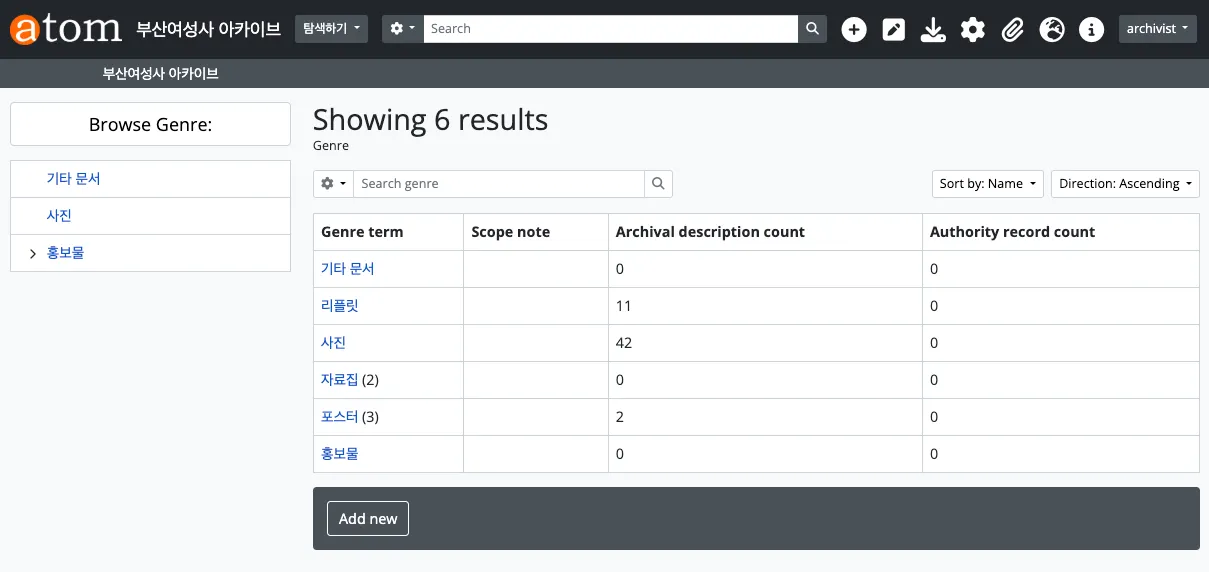The image size is (1209, 572).
Task: Click the Add new button
Action: 368,519
